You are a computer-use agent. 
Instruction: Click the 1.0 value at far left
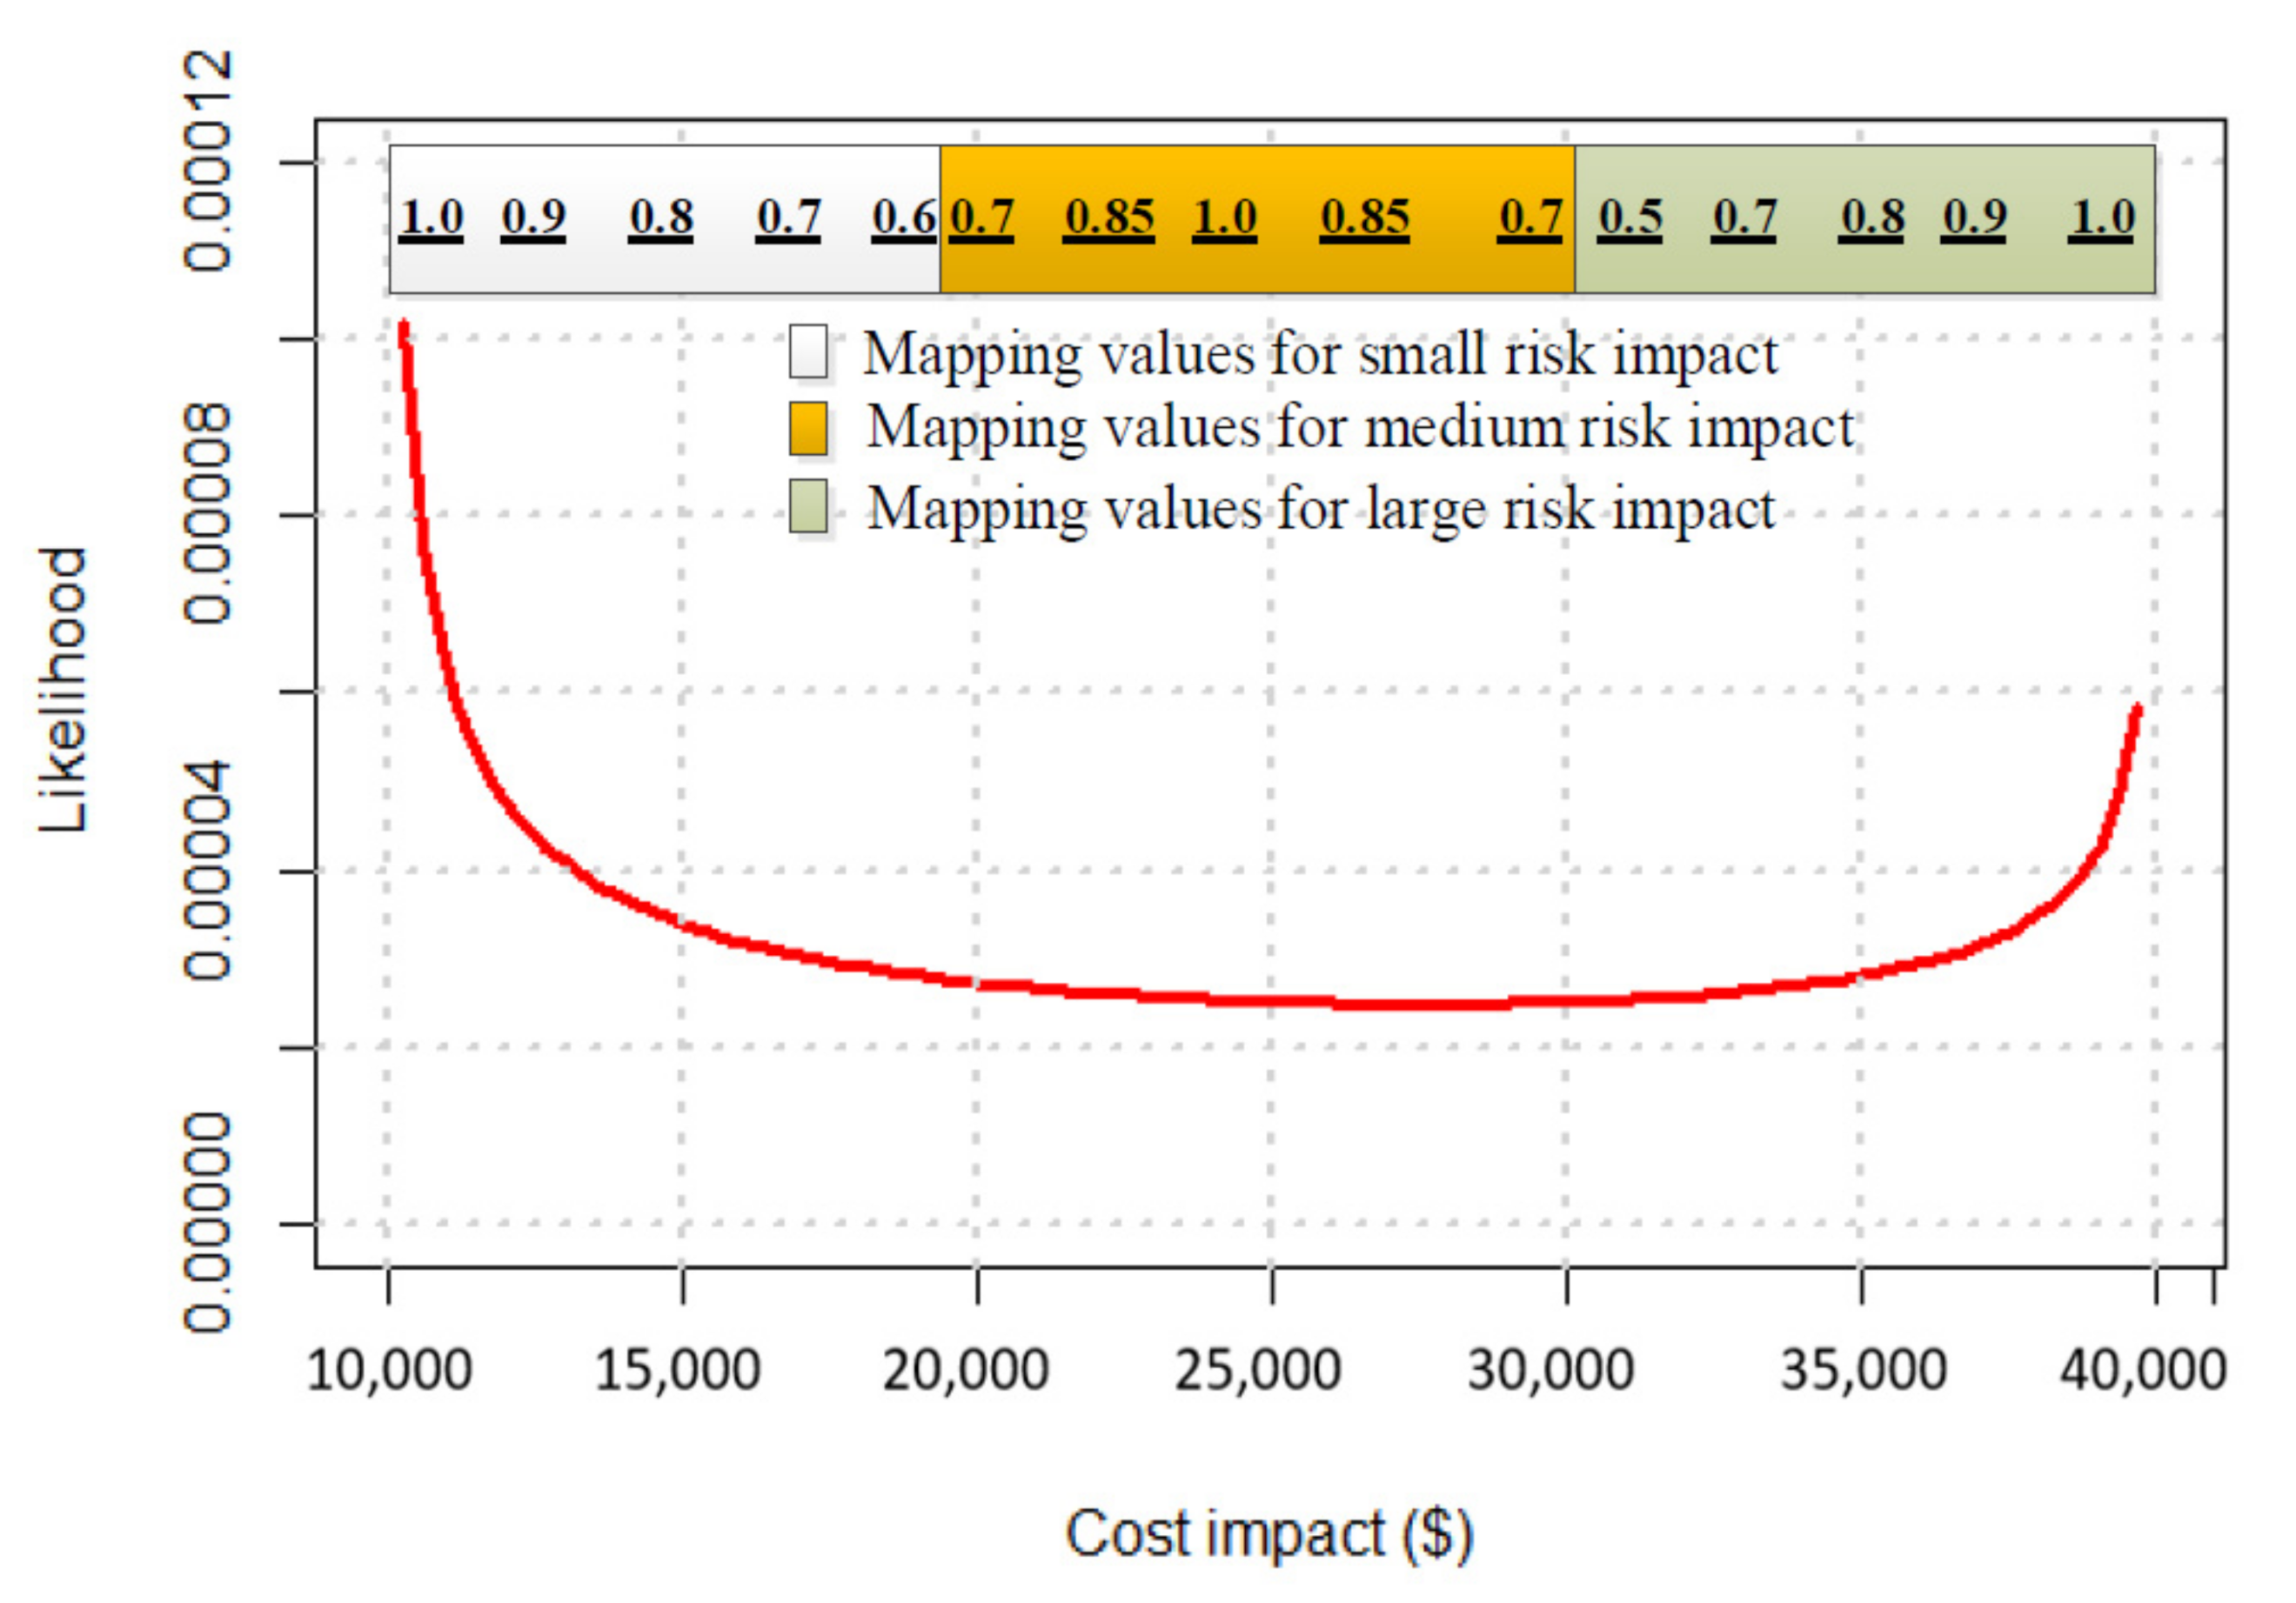click(431, 218)
